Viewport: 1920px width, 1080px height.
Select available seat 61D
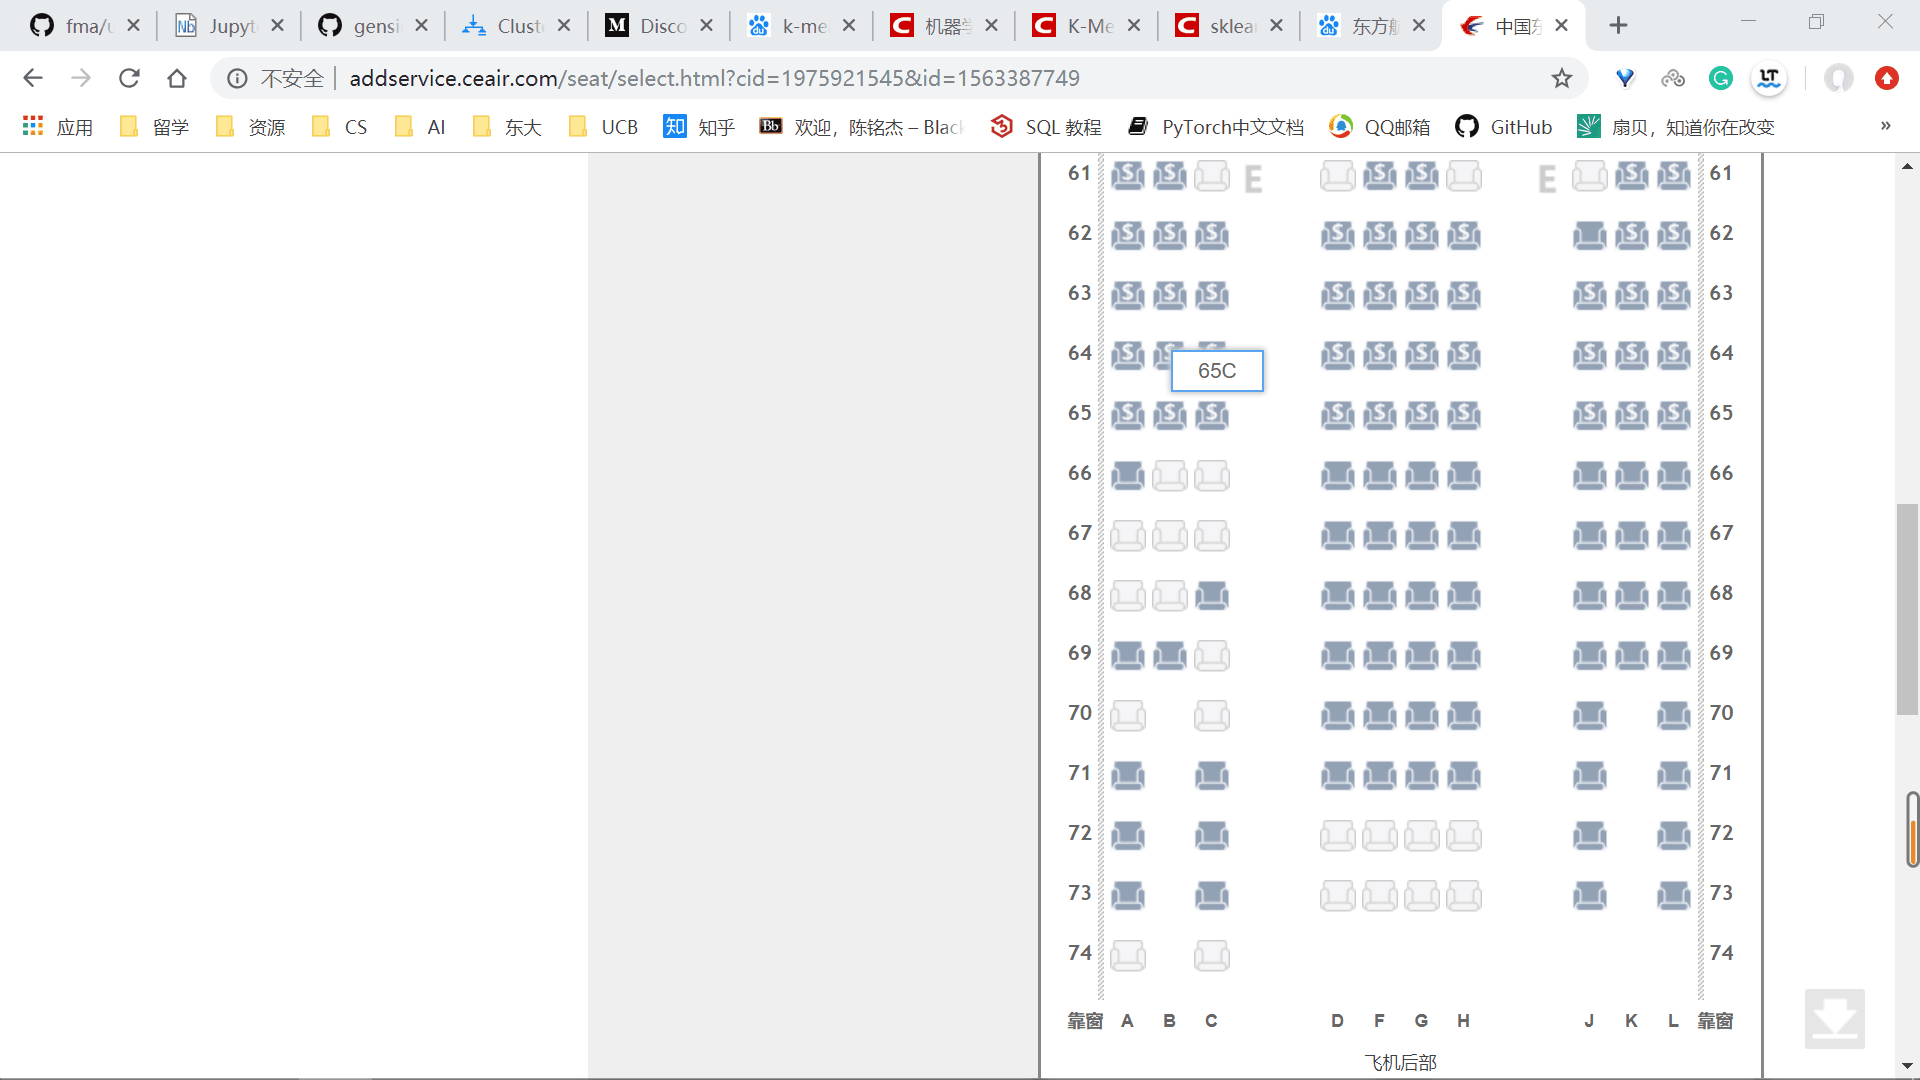[x=1337, y=176]
